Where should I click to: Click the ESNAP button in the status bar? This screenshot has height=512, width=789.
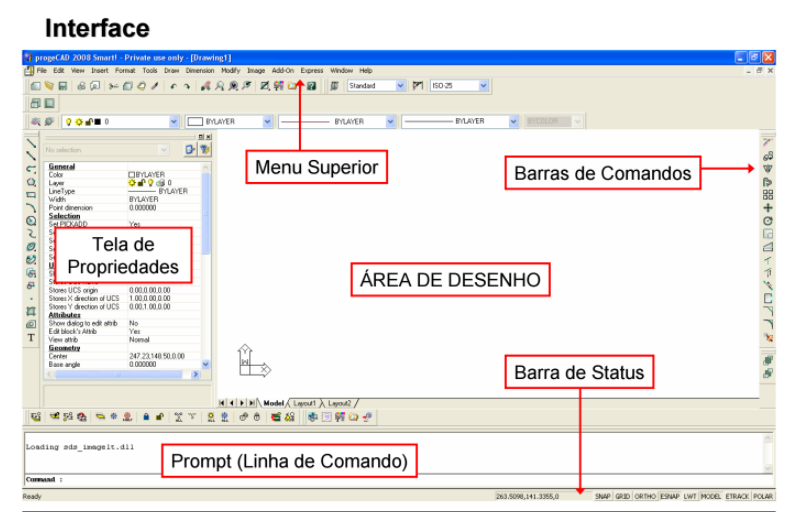(668, 495)
